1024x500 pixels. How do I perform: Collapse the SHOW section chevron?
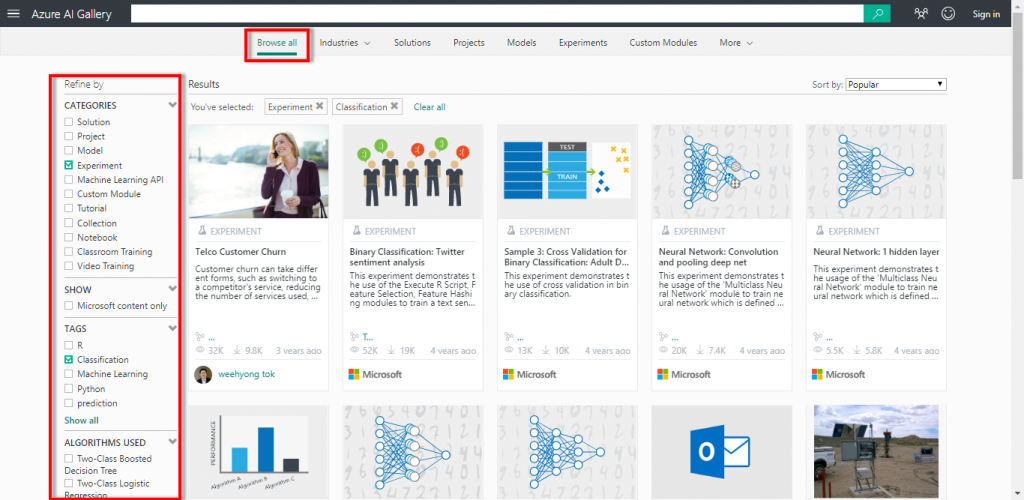coord(172,289)
